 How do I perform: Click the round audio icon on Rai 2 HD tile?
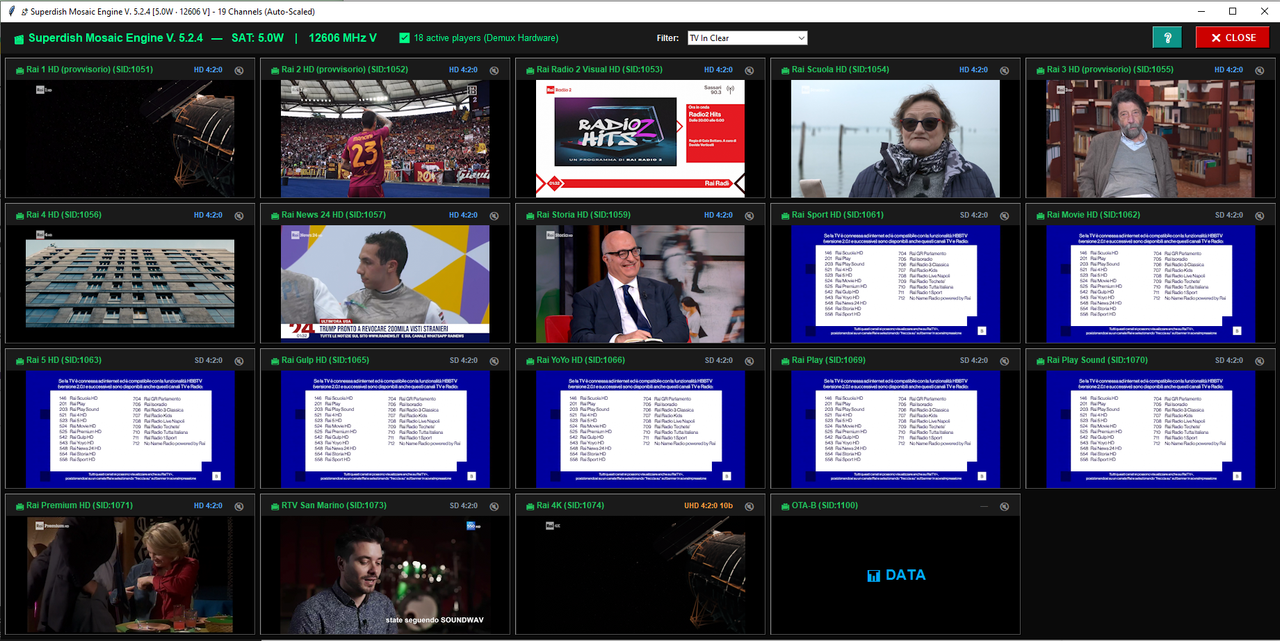(x=494, y=70)
